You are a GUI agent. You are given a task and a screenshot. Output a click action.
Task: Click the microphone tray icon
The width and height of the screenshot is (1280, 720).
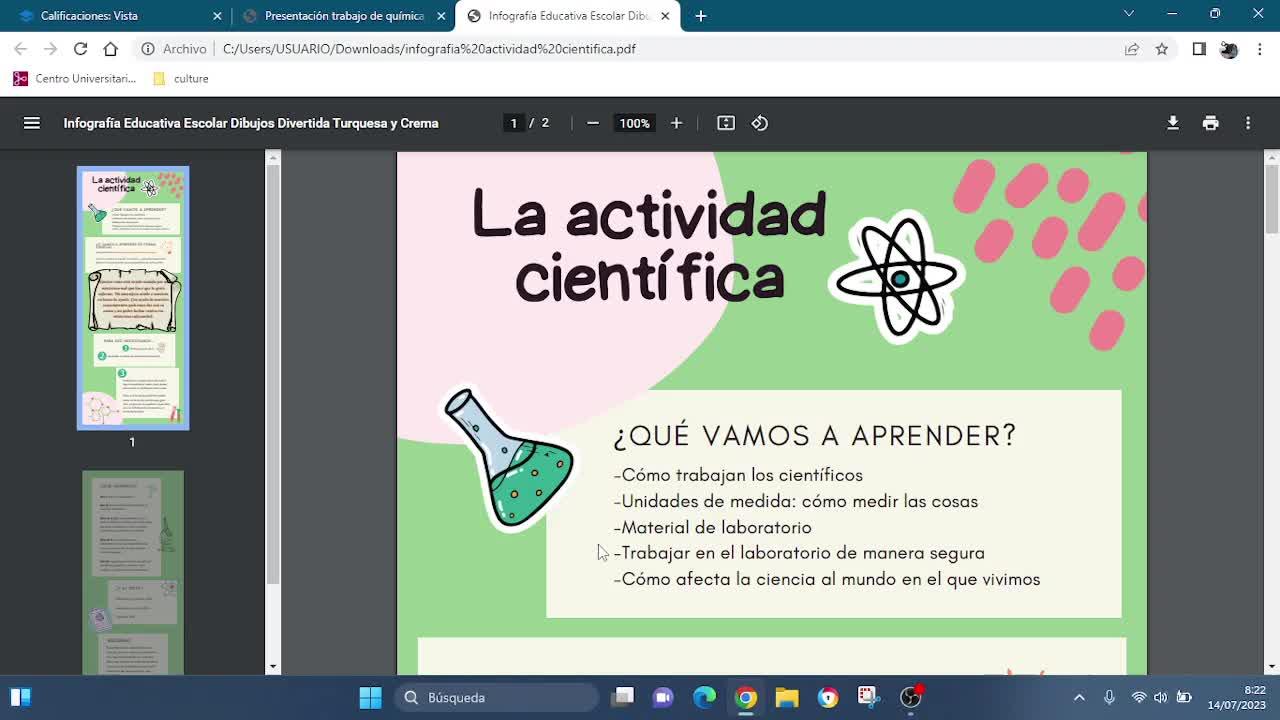pyautogui.click(x=1109, y=697)
